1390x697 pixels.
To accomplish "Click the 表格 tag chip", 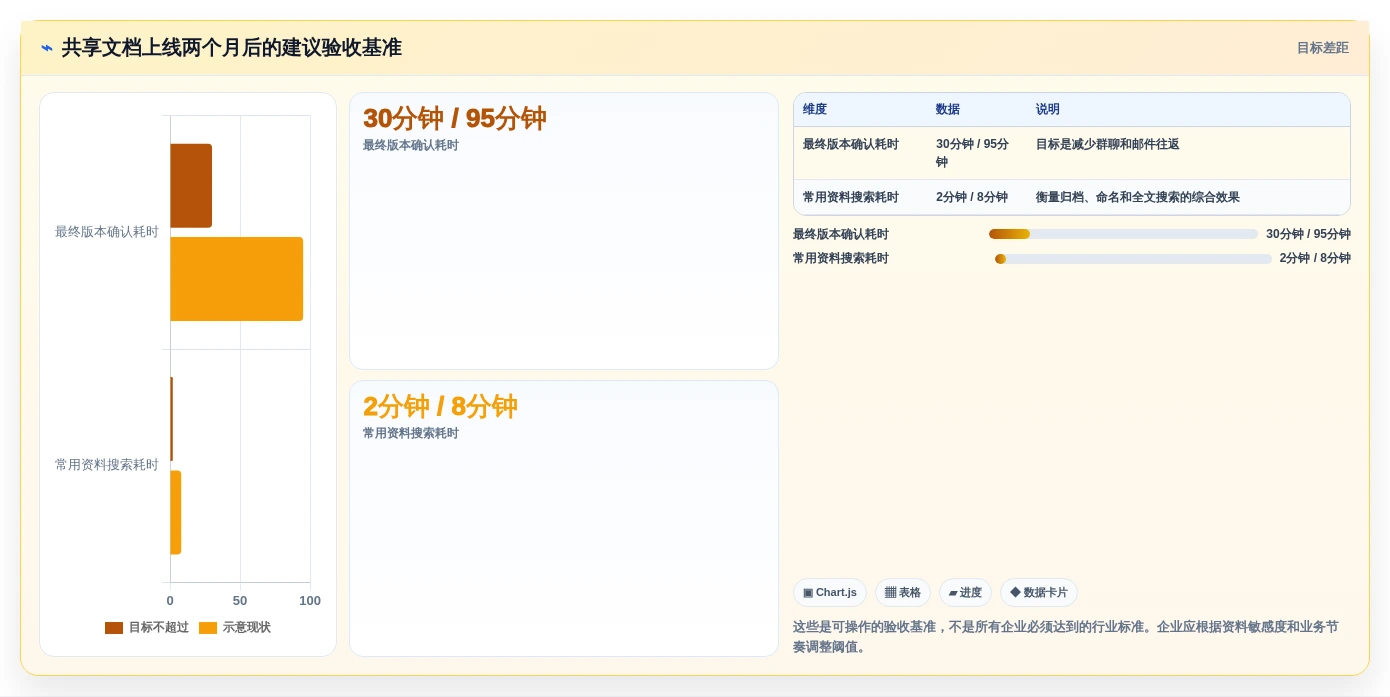I will tap(903, 593).
